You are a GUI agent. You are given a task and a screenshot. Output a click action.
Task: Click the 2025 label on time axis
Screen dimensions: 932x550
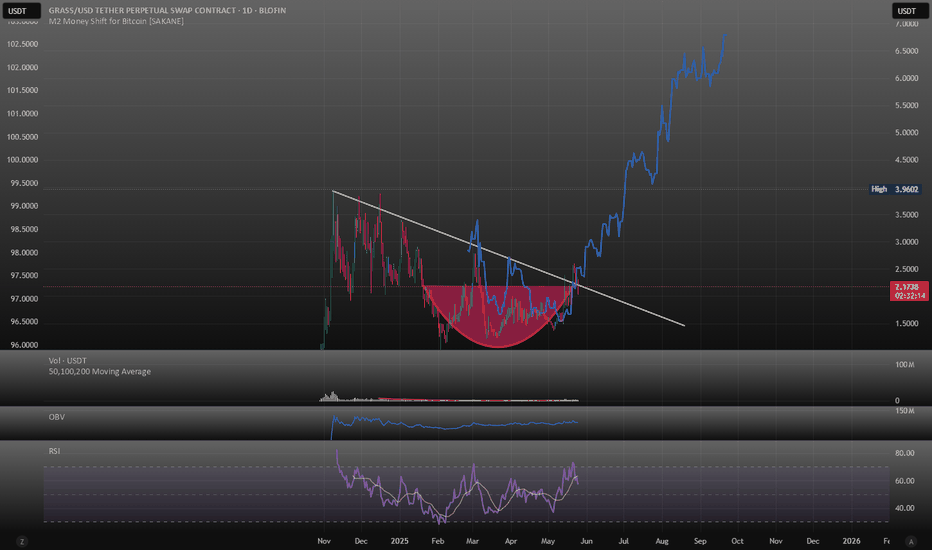tap(399, 541)
